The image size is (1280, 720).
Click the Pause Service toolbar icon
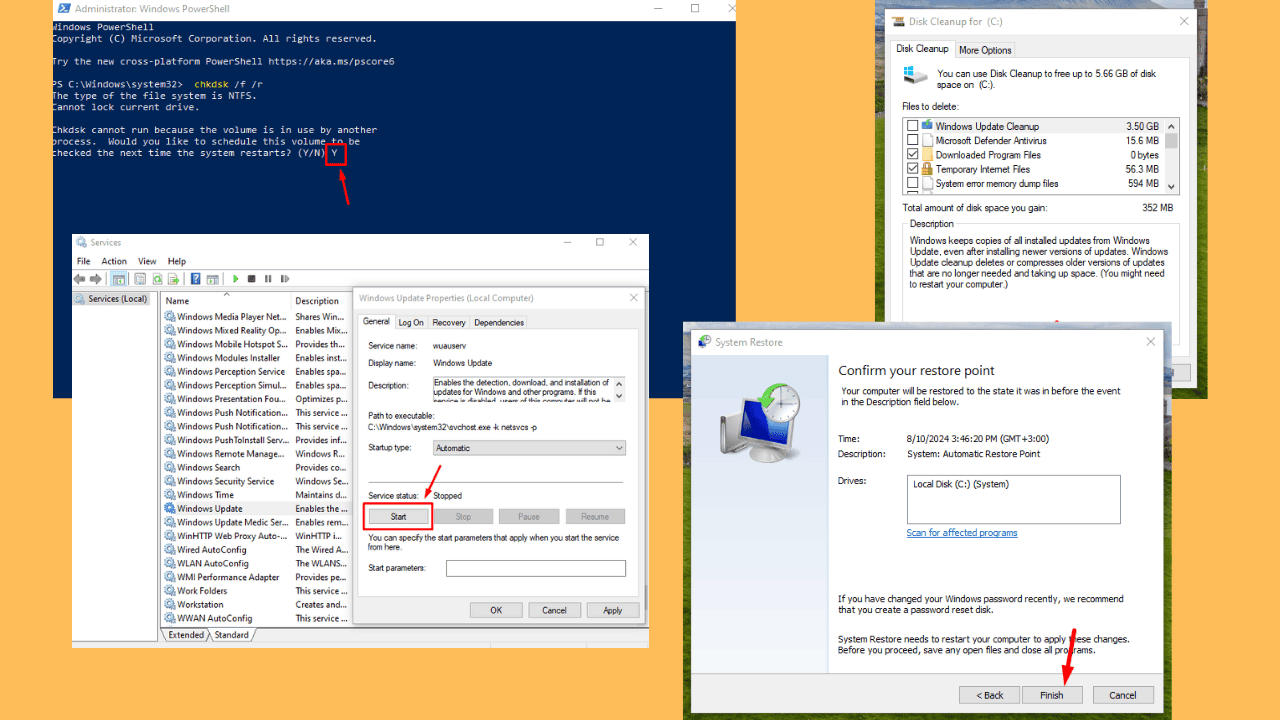[x=268, y=279]
